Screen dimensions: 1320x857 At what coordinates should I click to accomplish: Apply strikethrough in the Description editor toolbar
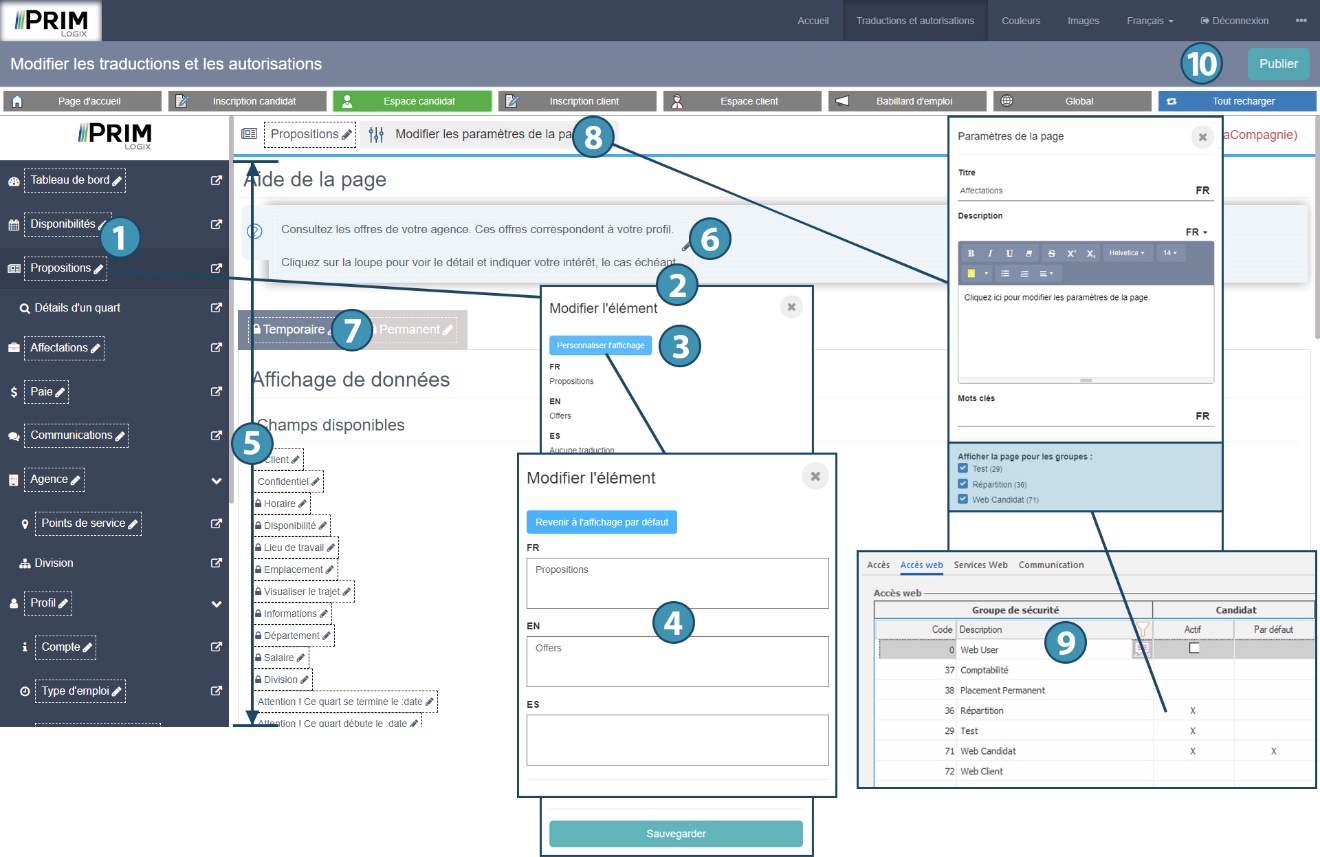click(x=1051, y=253)
